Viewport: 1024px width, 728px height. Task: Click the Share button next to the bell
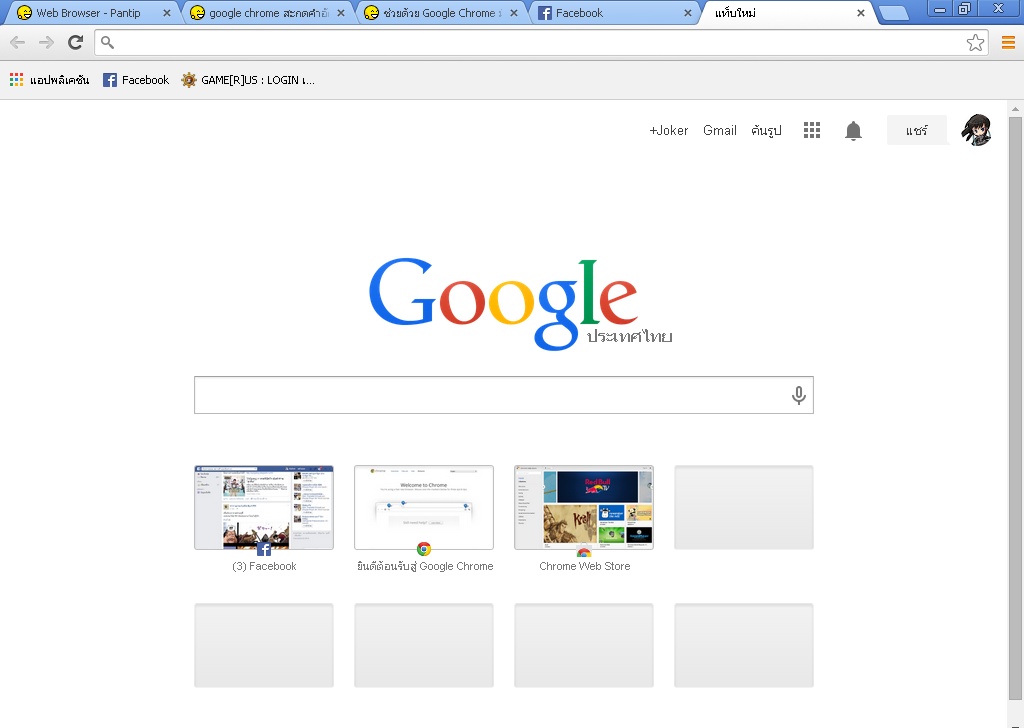point(916,130)
